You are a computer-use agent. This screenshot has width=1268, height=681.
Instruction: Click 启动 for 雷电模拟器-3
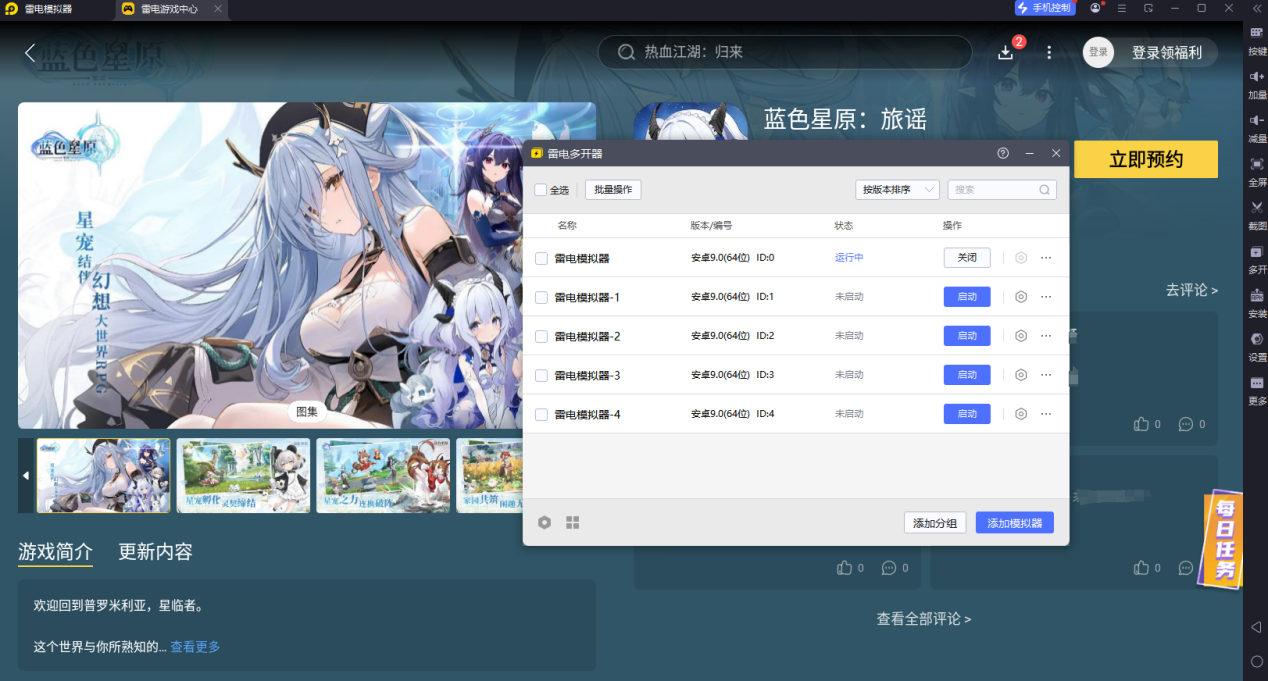coord(967,375)
